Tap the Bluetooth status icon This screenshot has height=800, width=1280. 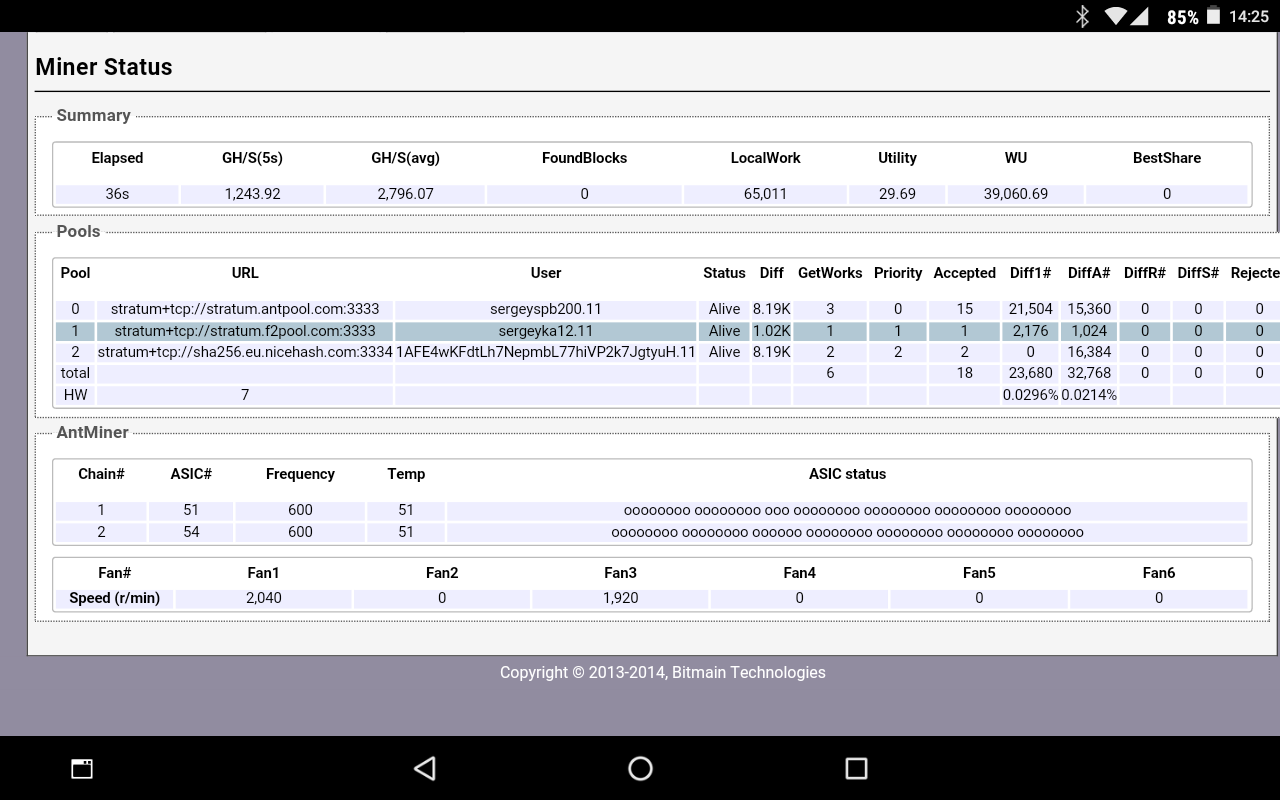point(1081,16)
